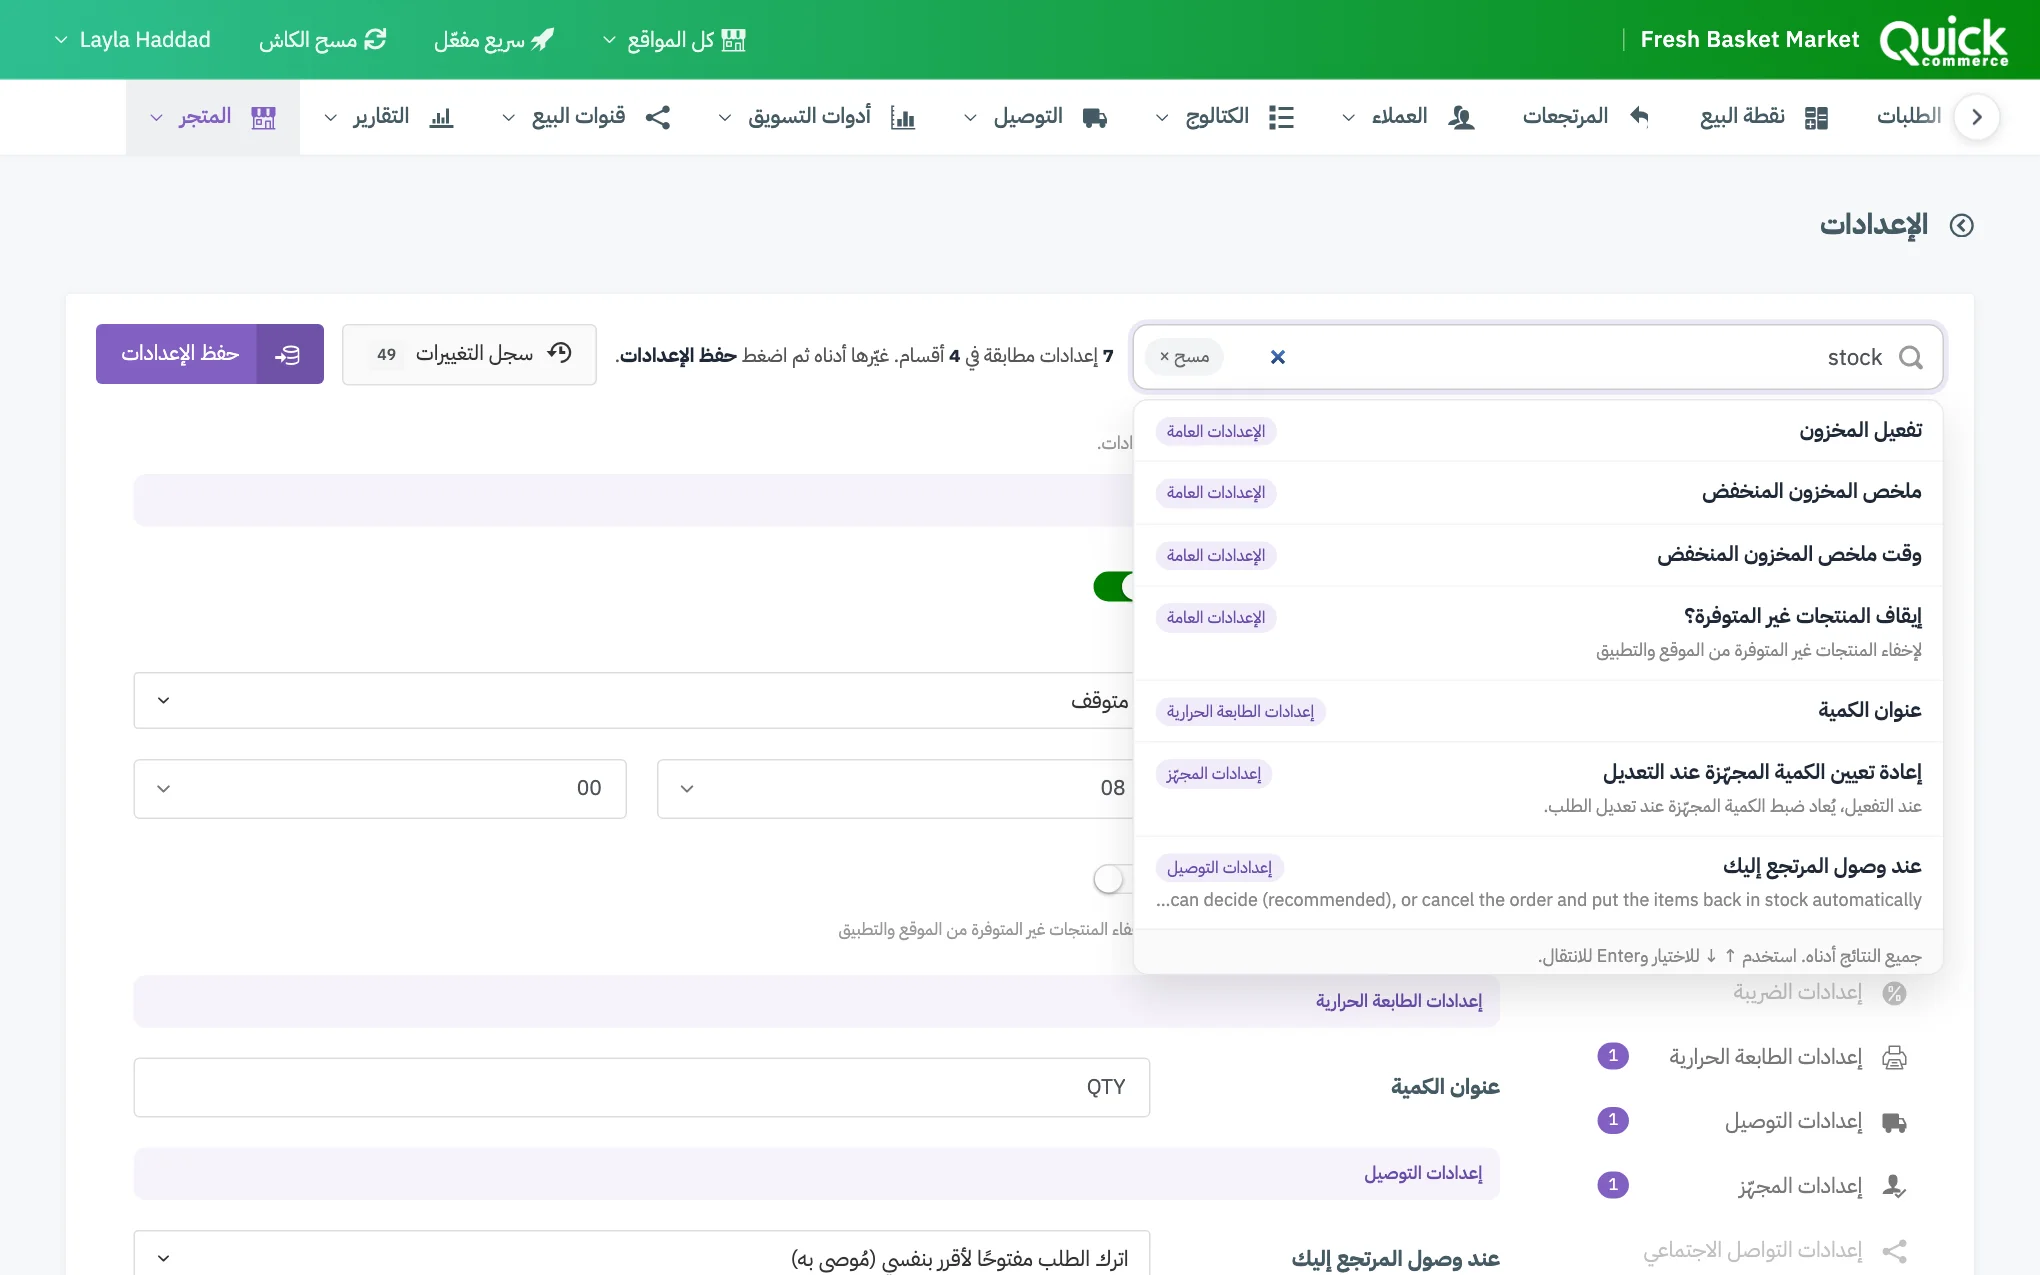Open the المرتجعات returns menu item

point(1586,117)
